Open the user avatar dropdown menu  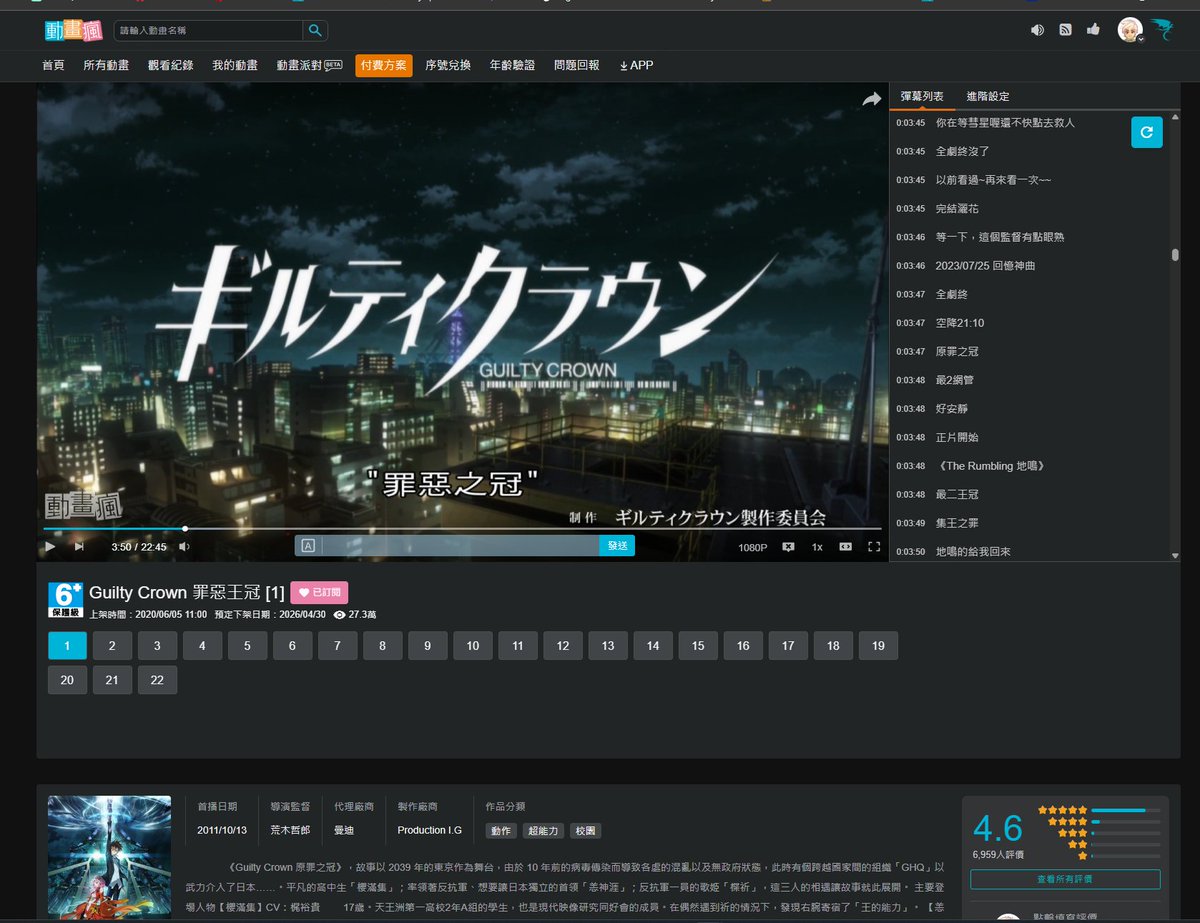1129,30
